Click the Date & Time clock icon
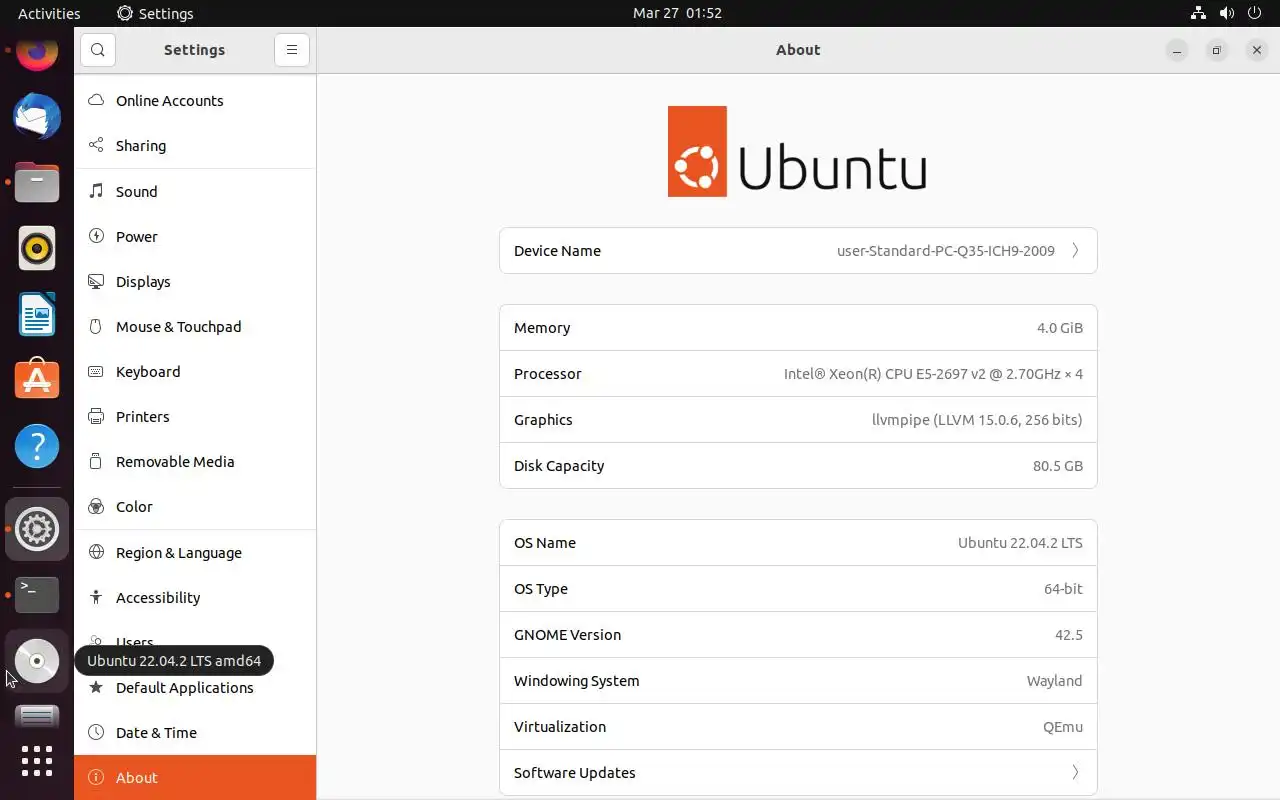This screenshot has width=1280, height=800. 96,732
